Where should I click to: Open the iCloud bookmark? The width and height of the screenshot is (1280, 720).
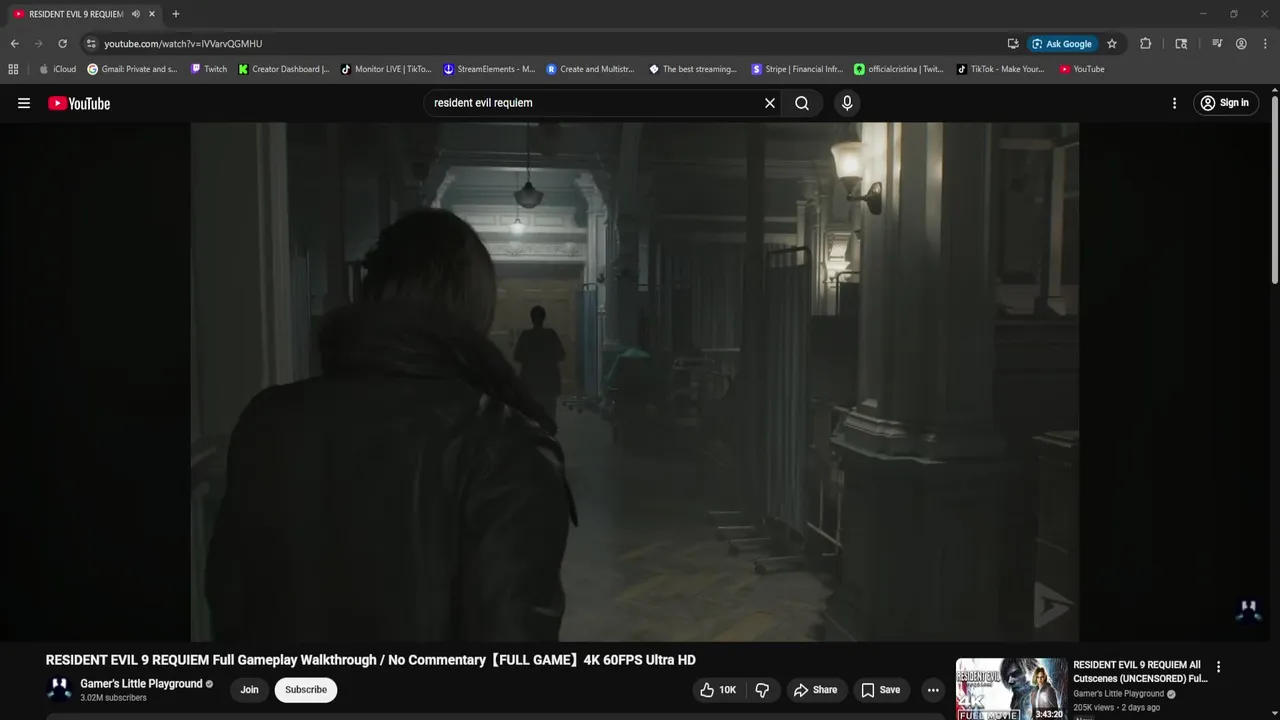click(x=57, y=69)
